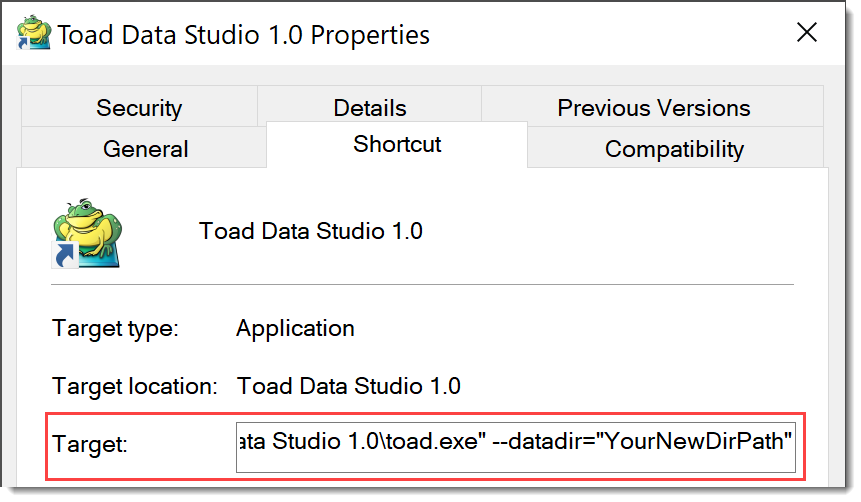Click the Target location value text

click(x=348, y=385)
